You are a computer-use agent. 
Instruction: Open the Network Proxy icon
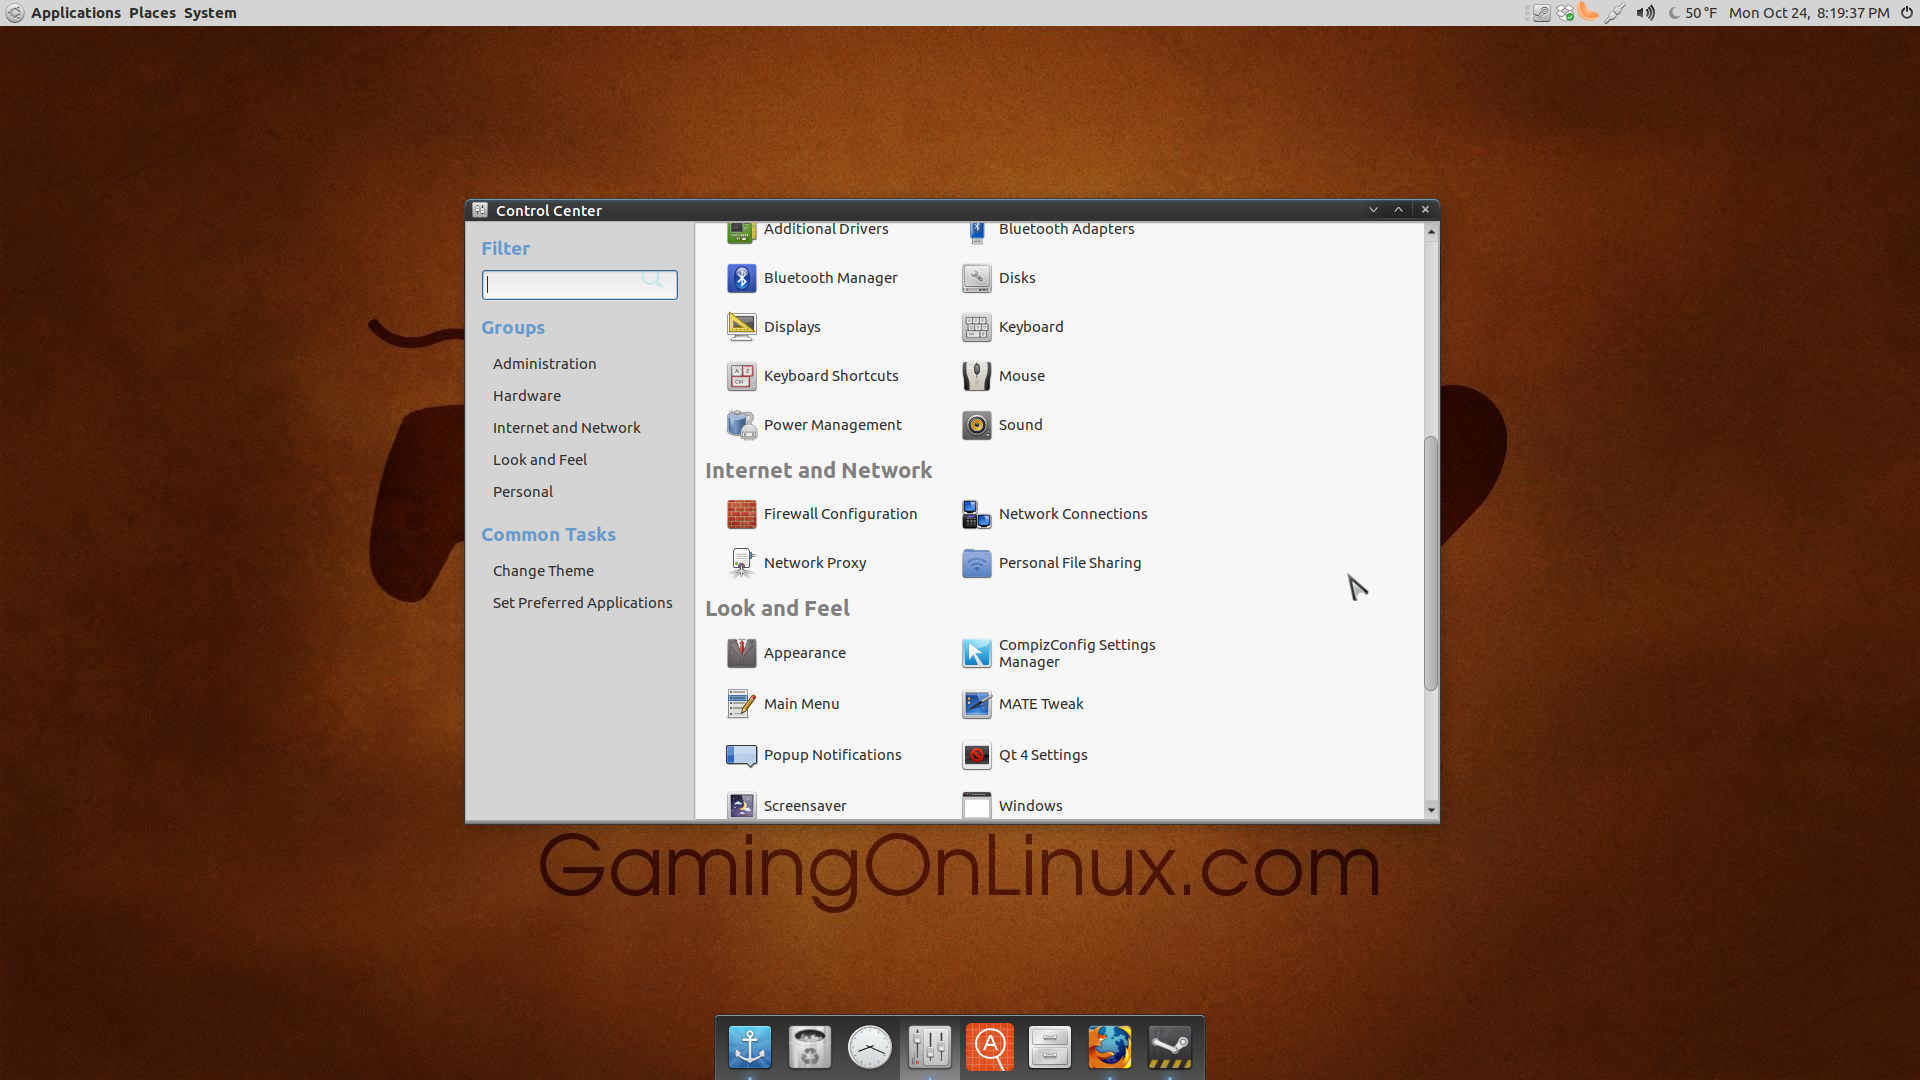tap(741, 563)
